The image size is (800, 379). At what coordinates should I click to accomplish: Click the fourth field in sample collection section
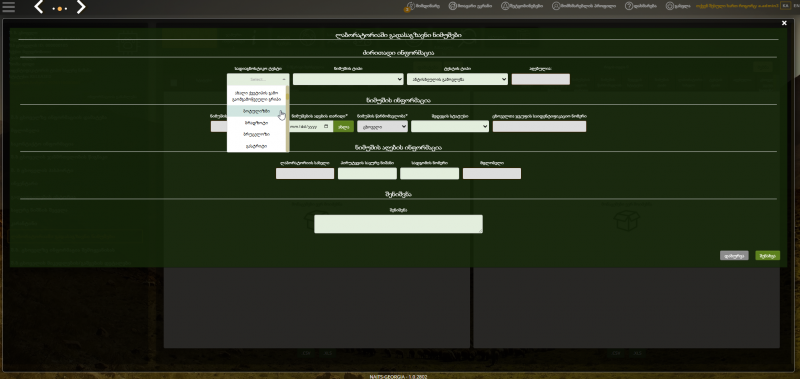(x=492, y=173)
